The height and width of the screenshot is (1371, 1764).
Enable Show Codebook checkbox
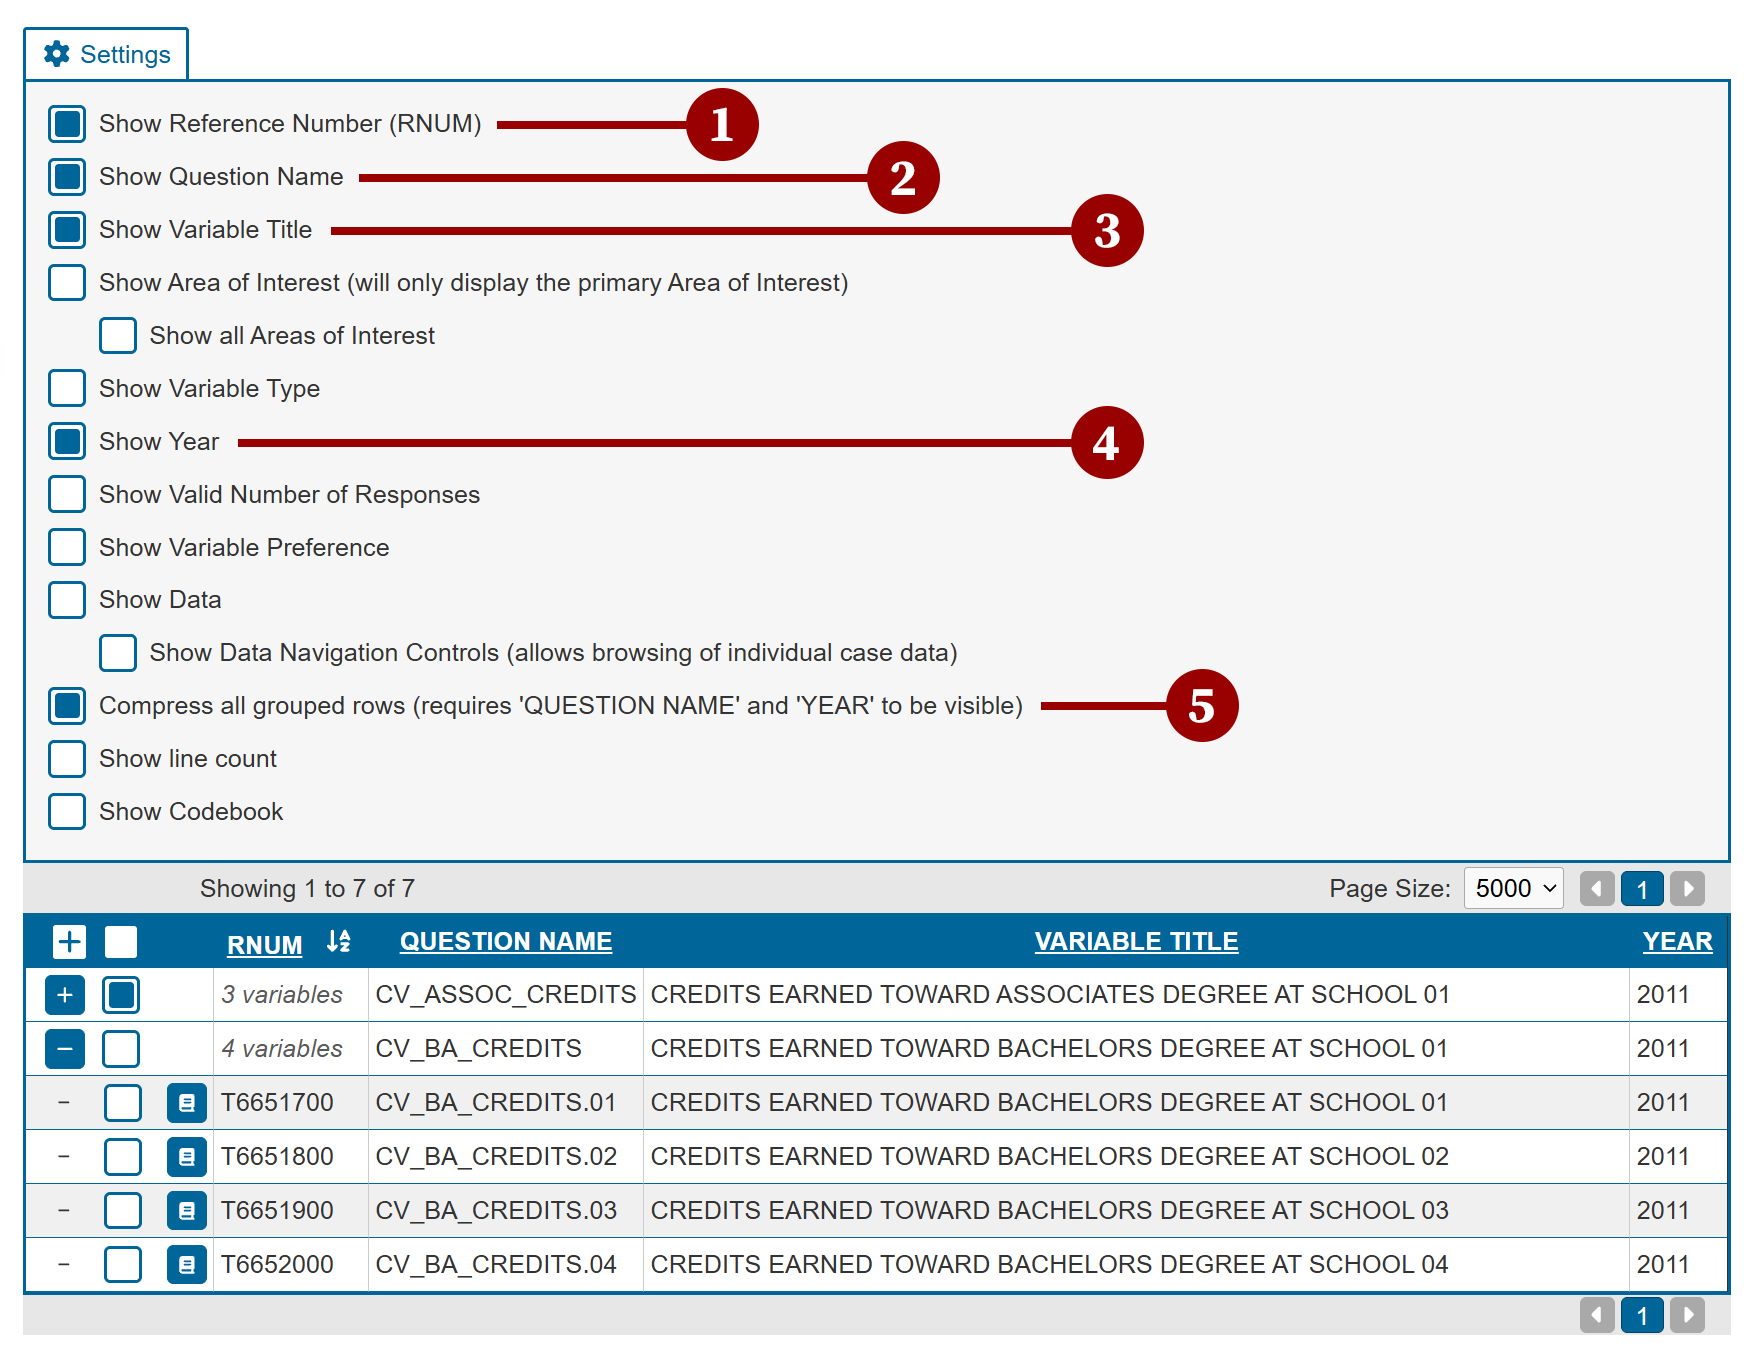click(x=67, y=812)
